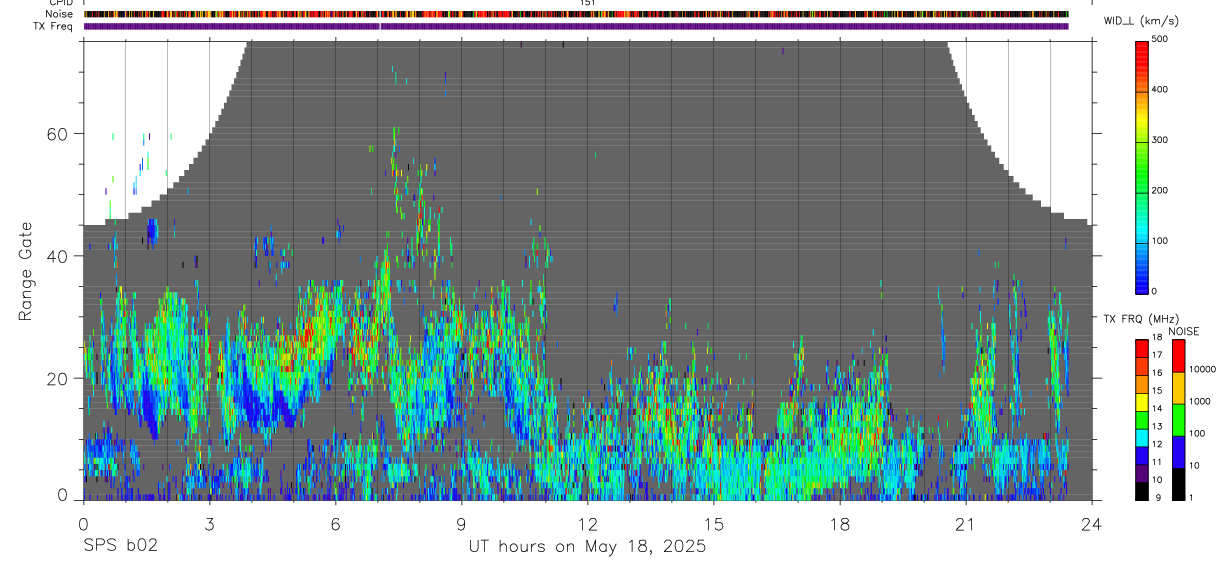Click the 500 label on the width color bar
1228x567 pixels.
[1160, 40]
